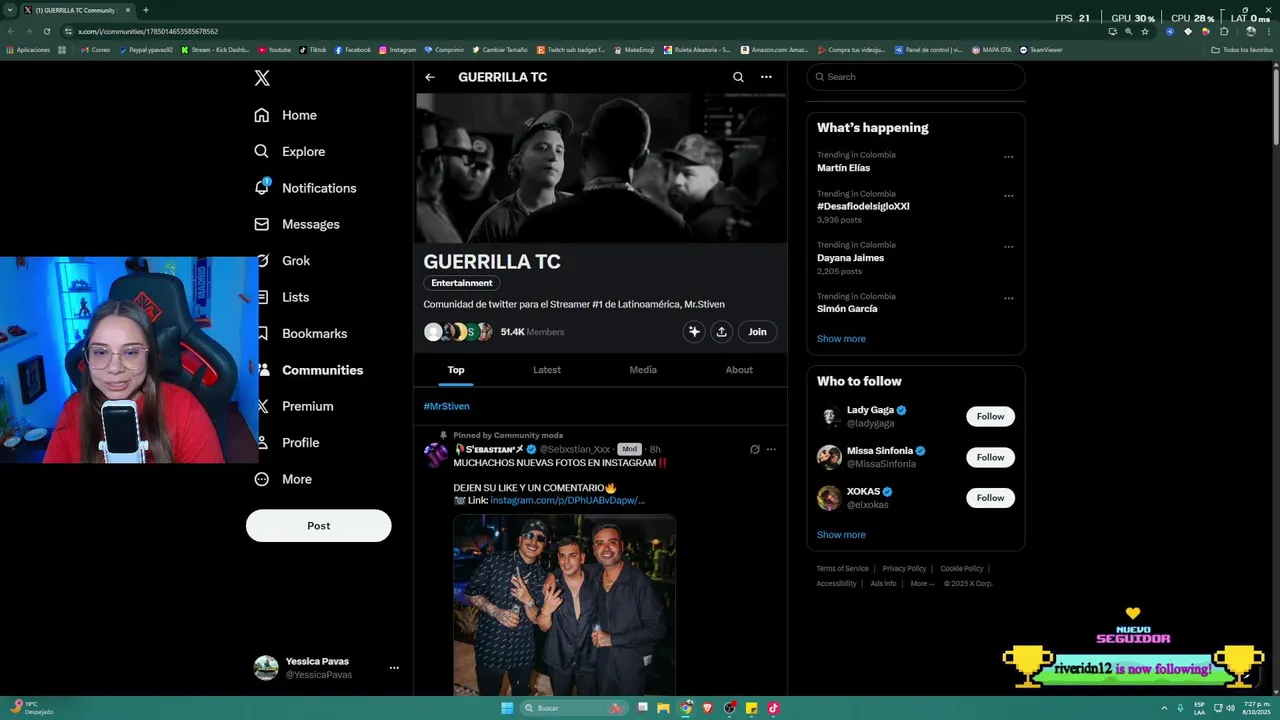The width and height of the screenshot is (1280, 720).
Task: Open a new browser tab with plus
Action: 146,10
